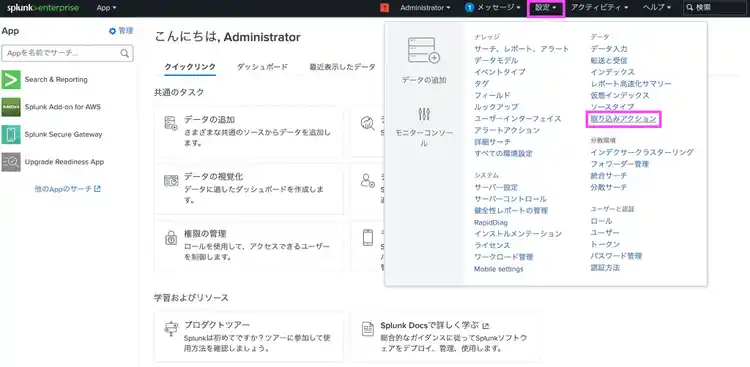The image size is (750, 367).
Task: Open パスワード管理 link
Action: [616, 256]
